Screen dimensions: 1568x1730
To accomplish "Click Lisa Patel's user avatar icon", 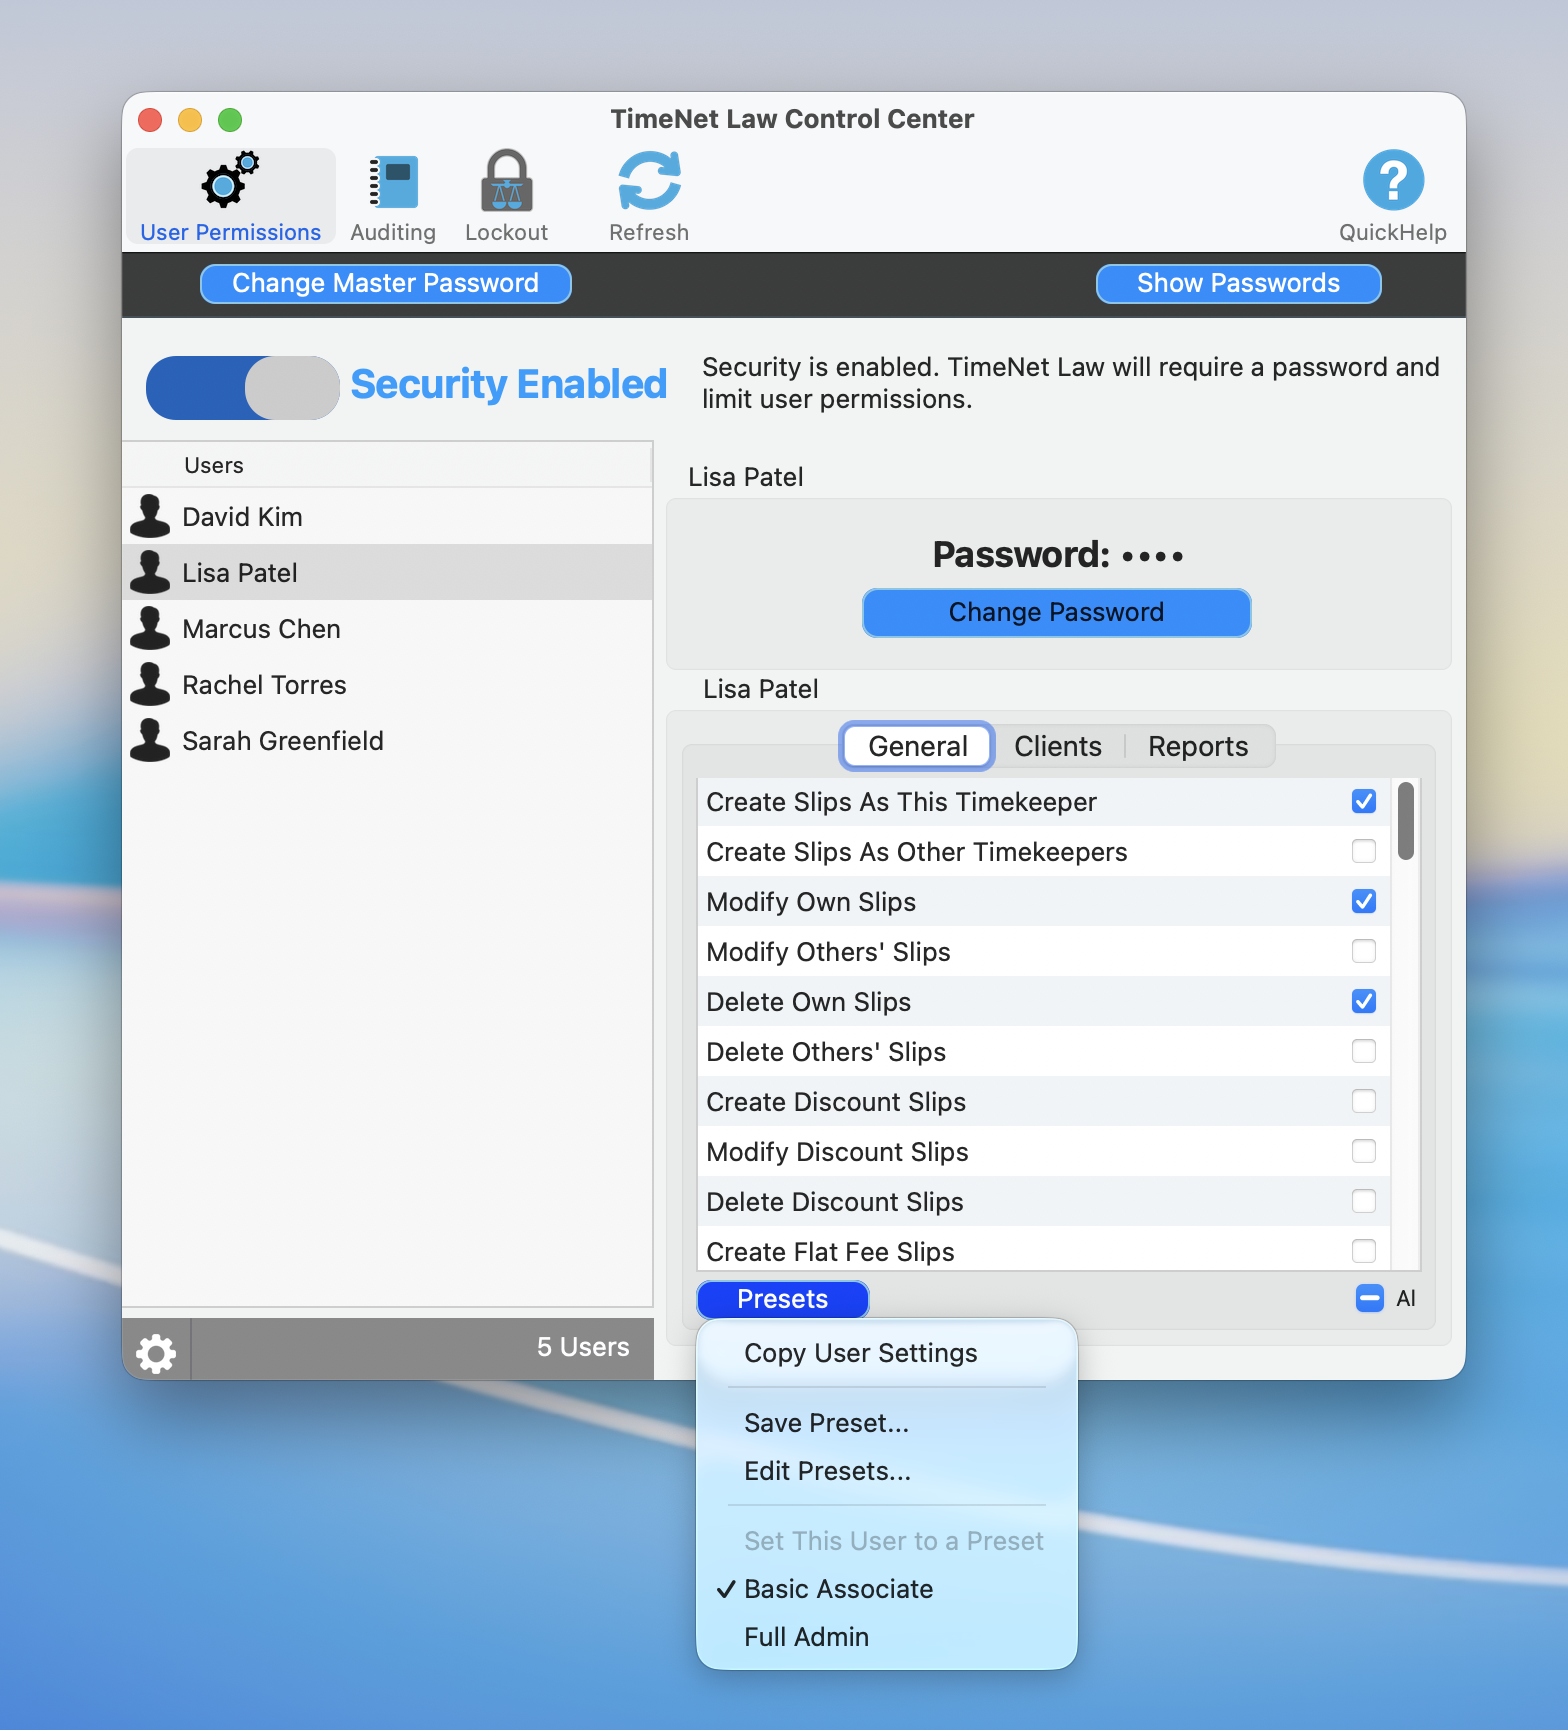I will click(x=150, y=572).
